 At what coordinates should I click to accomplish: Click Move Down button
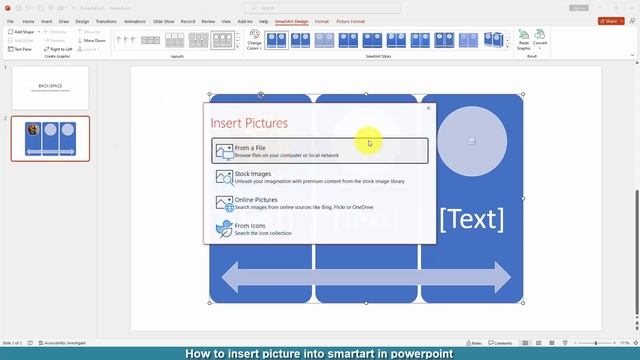[91, 40]
